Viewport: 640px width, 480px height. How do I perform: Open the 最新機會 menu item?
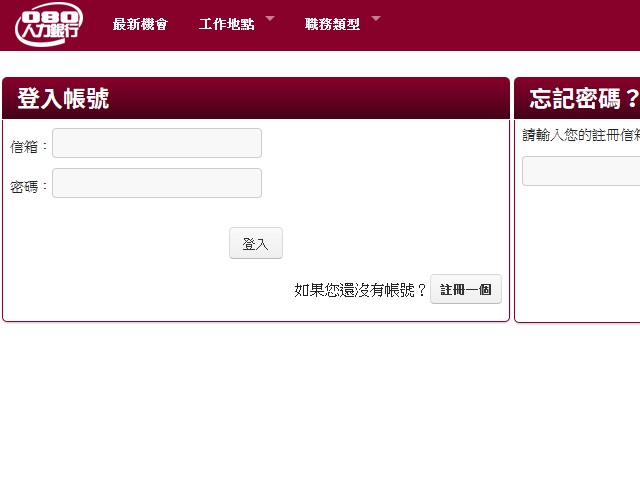click(x=140, y=25)
